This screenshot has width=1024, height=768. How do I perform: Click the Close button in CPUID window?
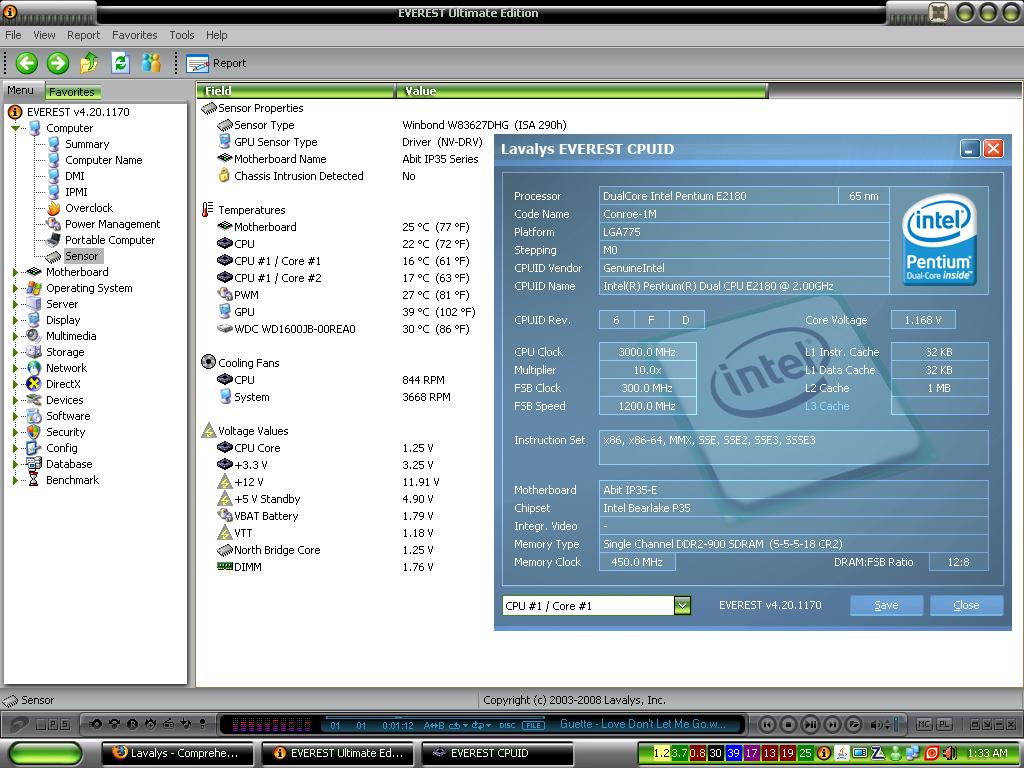966,605
